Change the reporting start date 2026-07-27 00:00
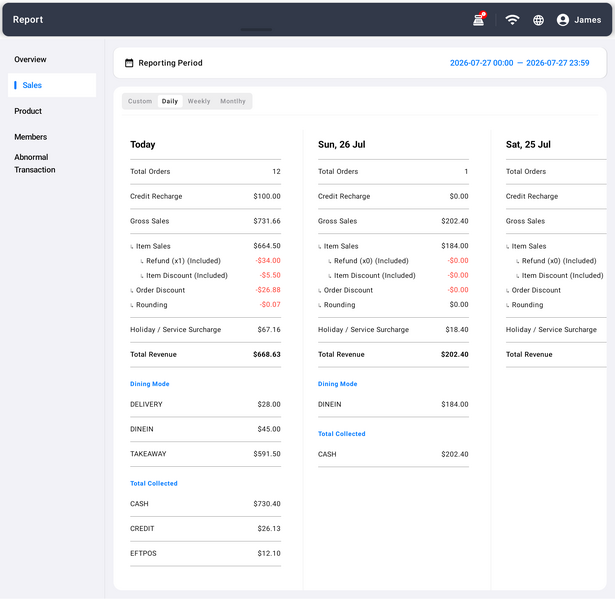 (x=481, y=63)
